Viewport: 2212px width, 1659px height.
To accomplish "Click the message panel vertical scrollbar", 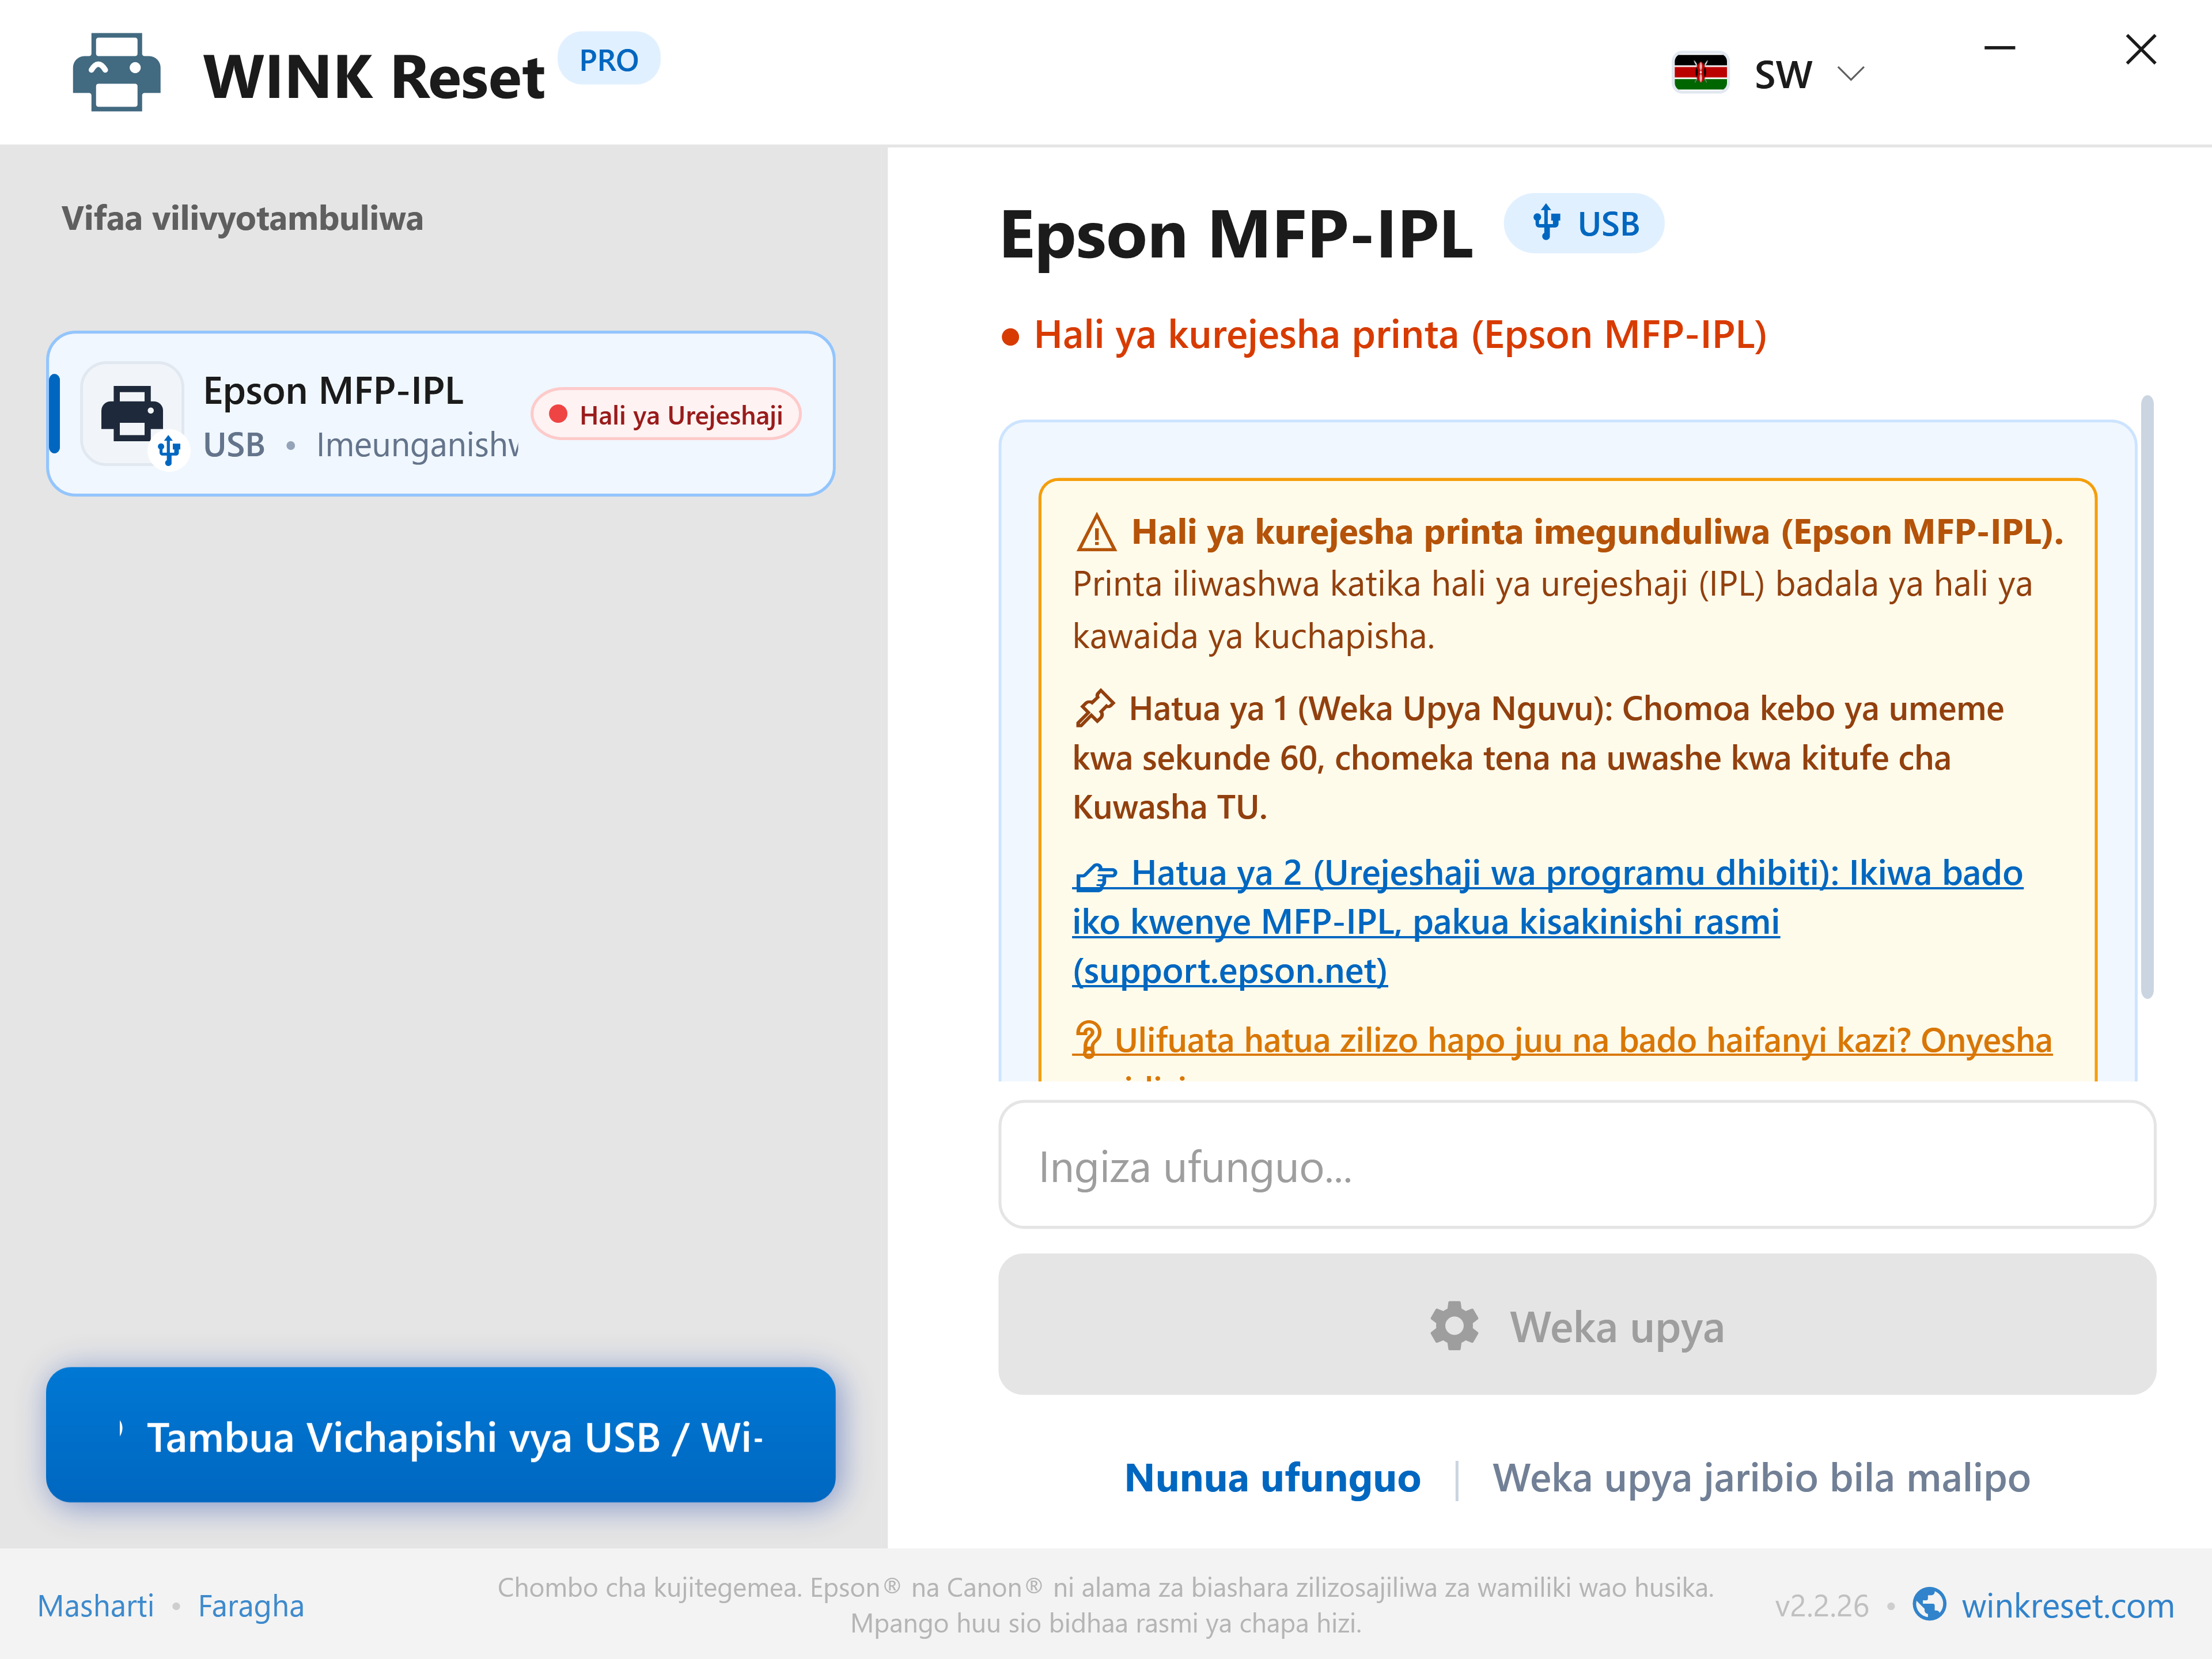I will click(x=2146, y=697).
